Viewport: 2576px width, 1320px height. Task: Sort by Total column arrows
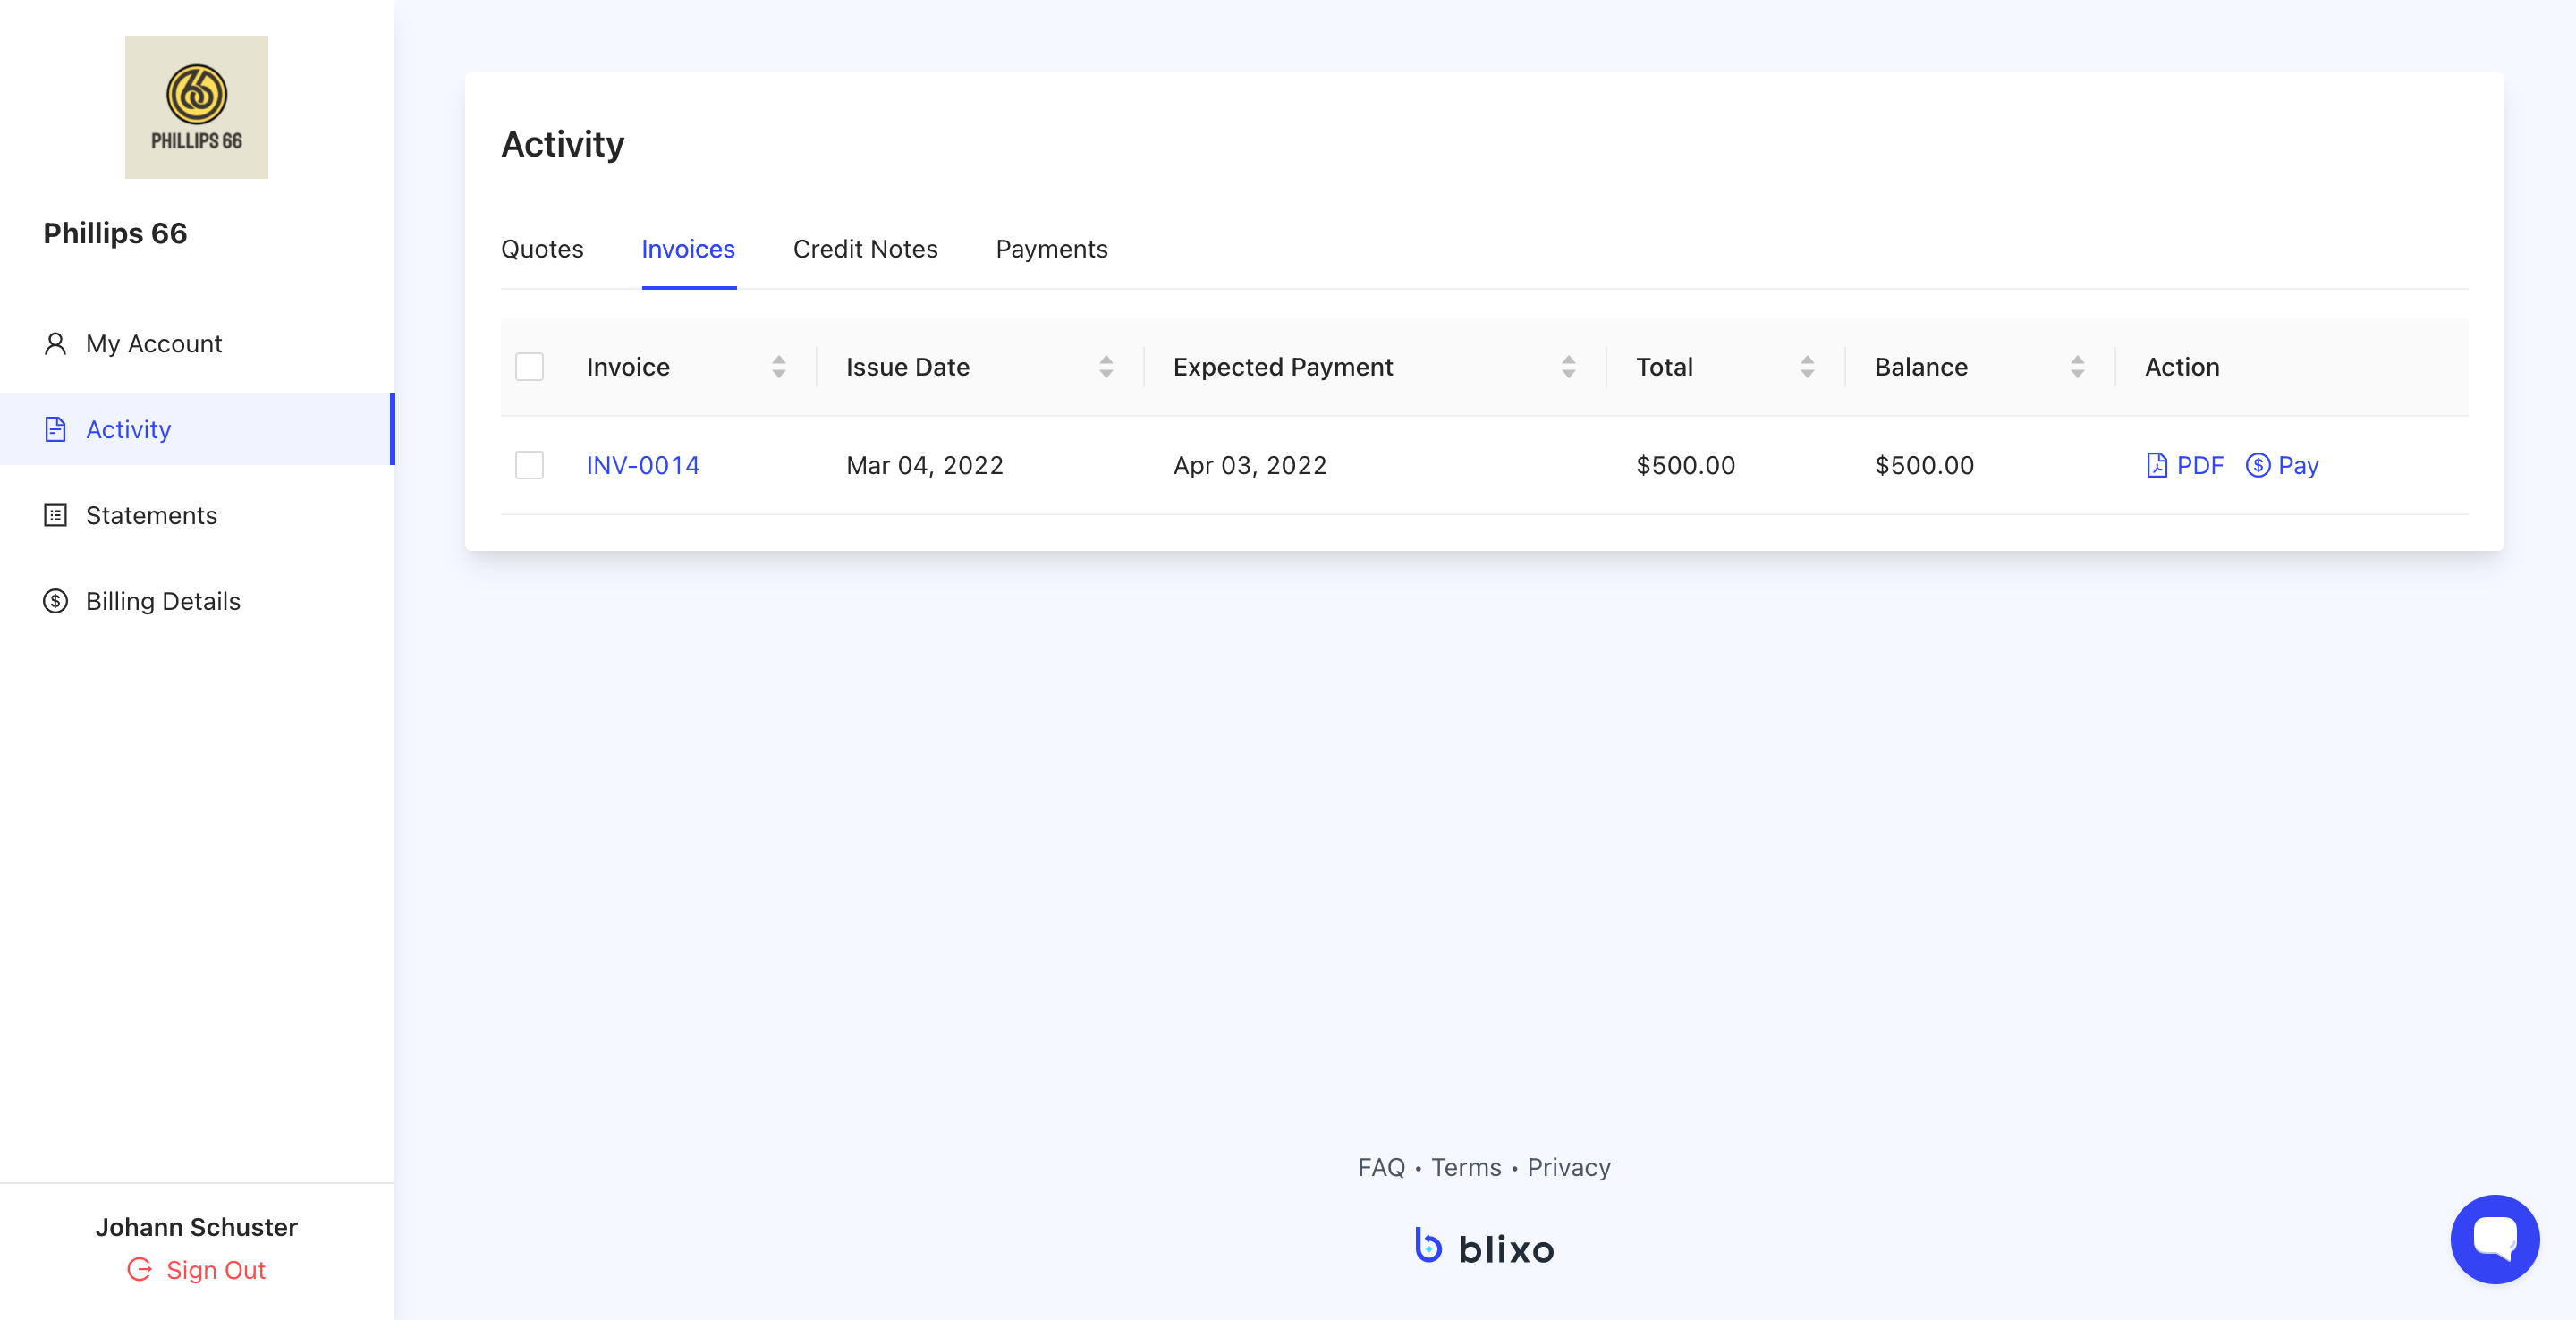pyautogui.click(x=1807, y=367)
